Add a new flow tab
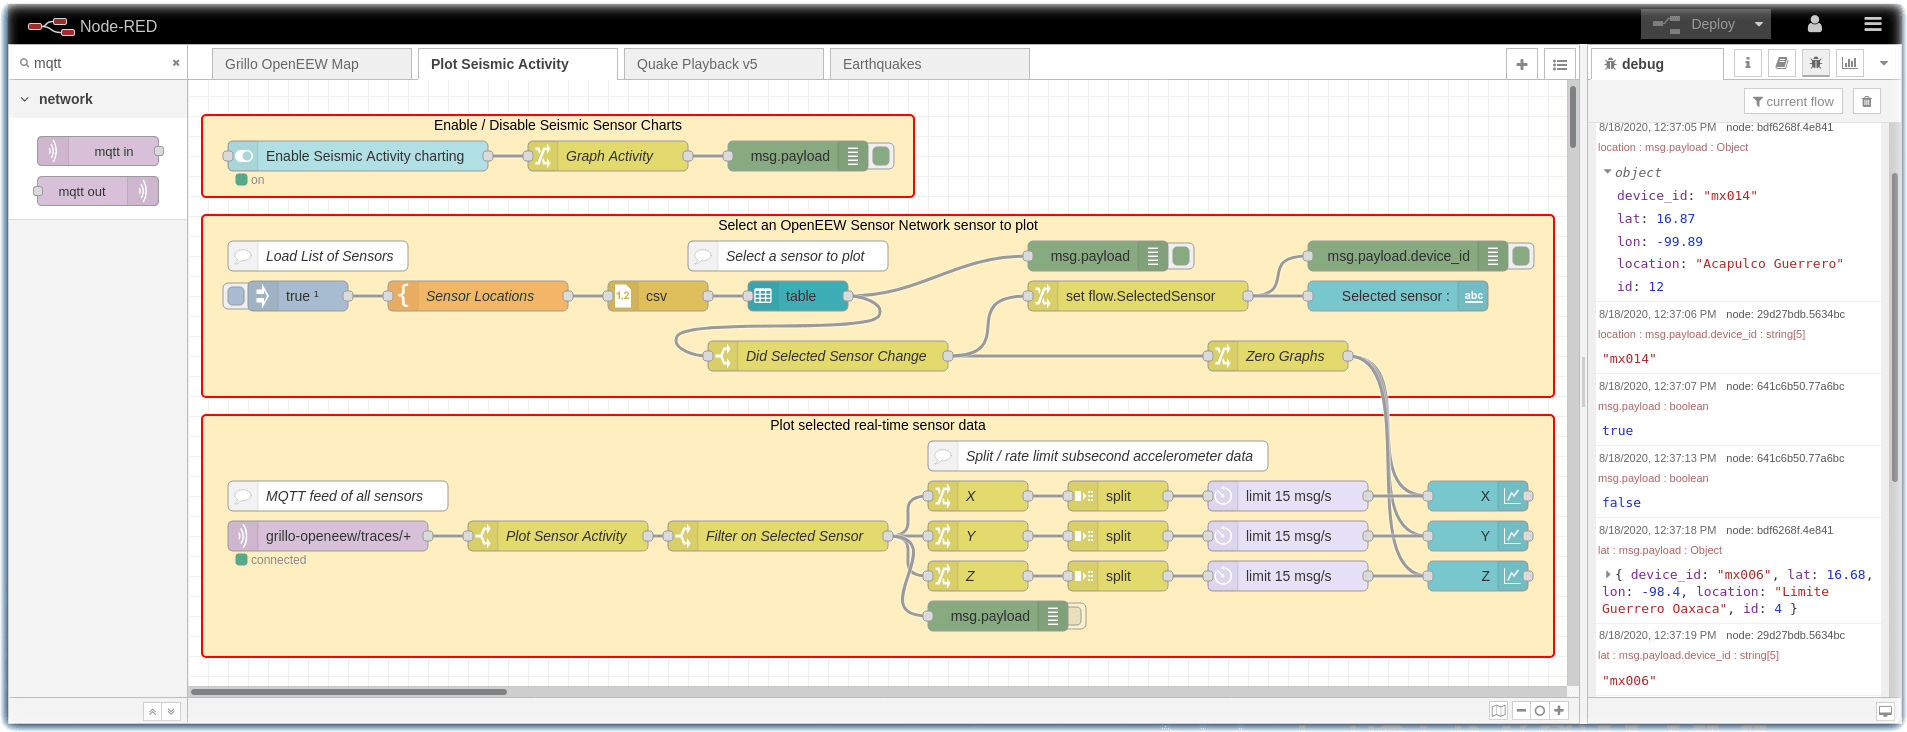1907x732 pixels. [x=1522, y=64]
